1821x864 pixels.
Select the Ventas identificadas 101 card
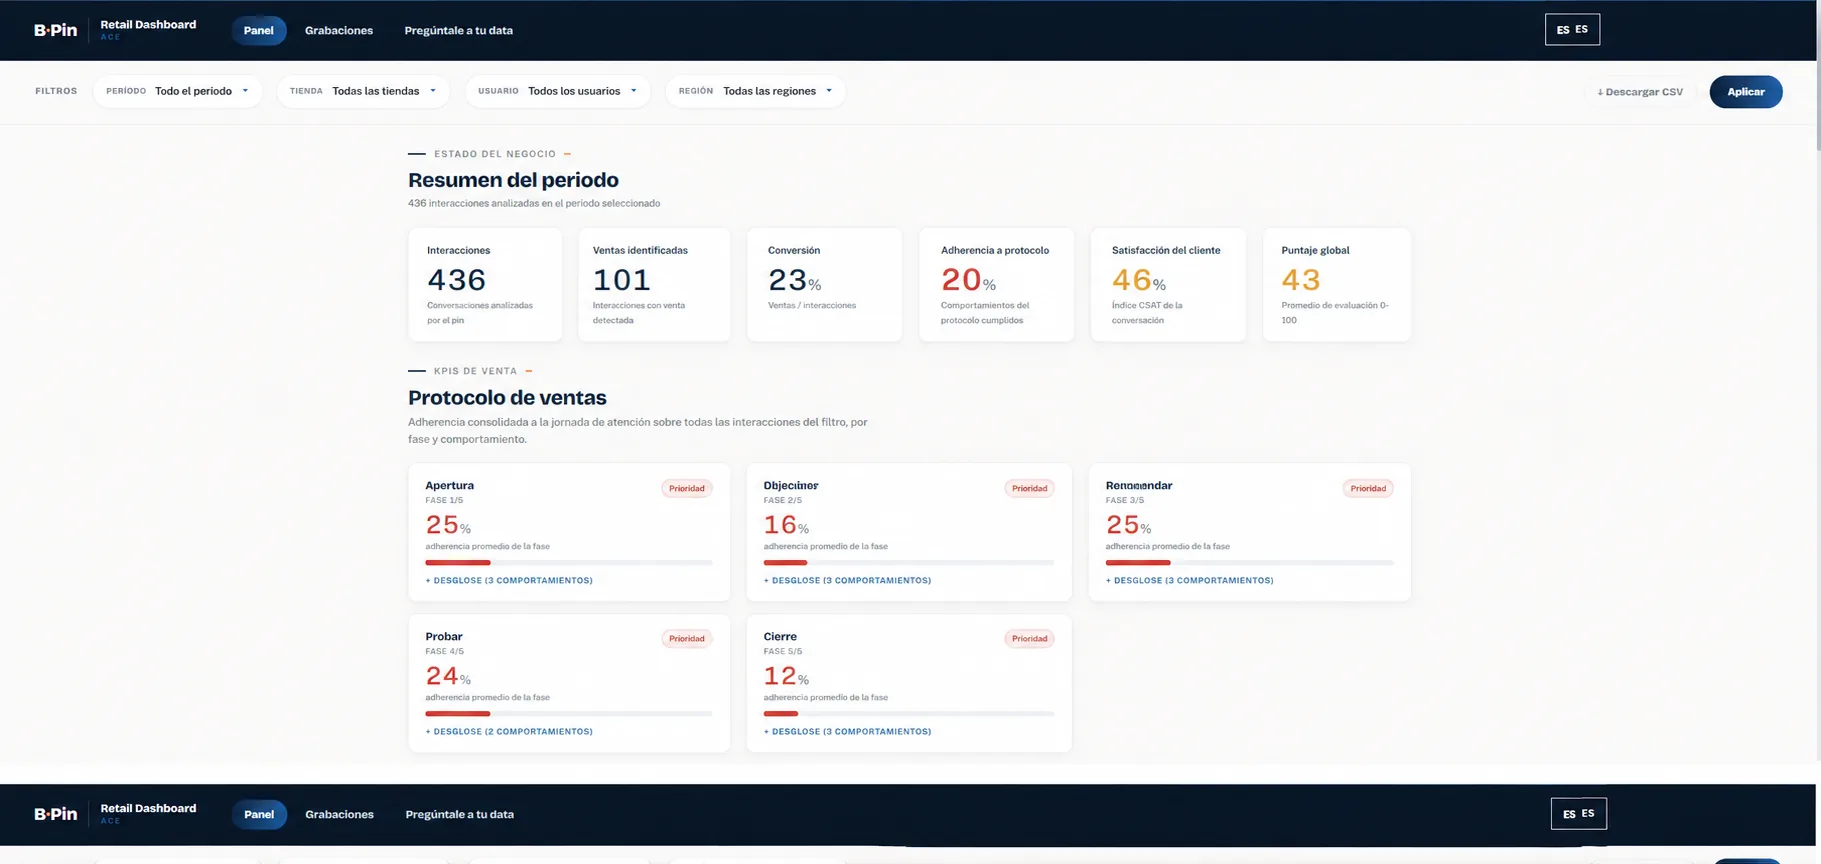tap(654, 285)
